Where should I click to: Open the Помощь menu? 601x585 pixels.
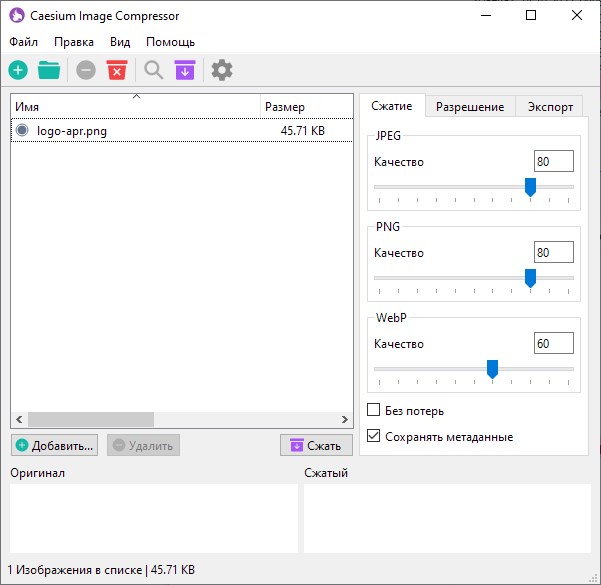pos(171,42)
